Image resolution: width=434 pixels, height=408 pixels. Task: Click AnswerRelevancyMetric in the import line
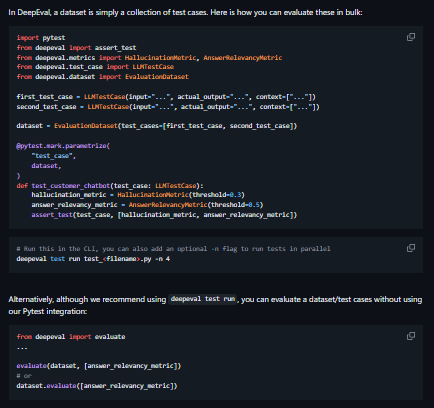(x=243, y=58)
